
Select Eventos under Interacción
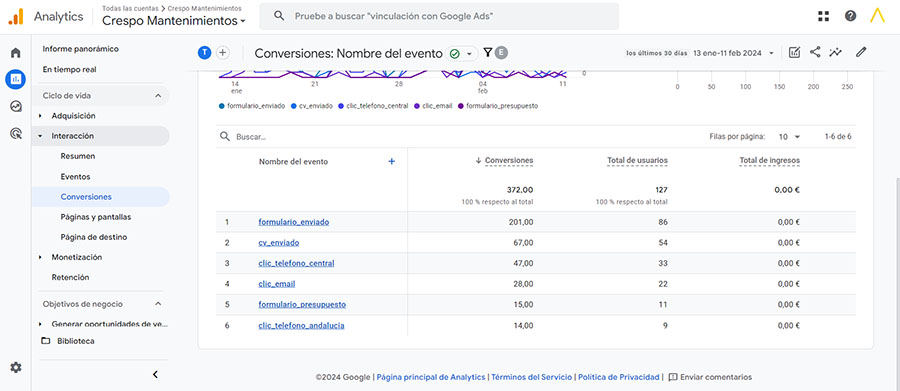click(x=75, y=177)
